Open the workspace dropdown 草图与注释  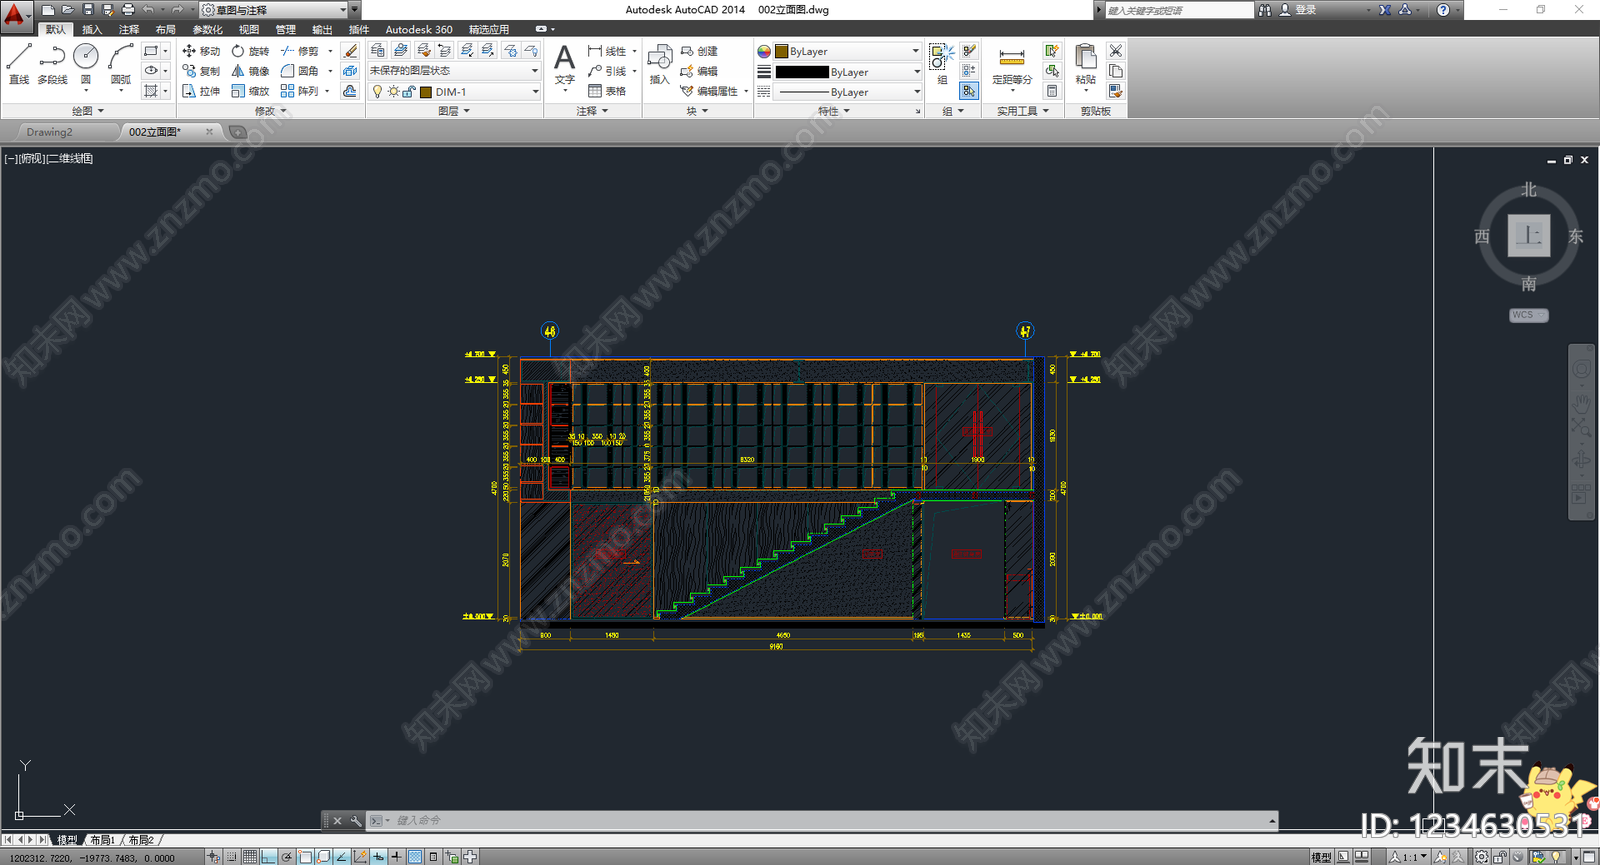tap(275, 10)
